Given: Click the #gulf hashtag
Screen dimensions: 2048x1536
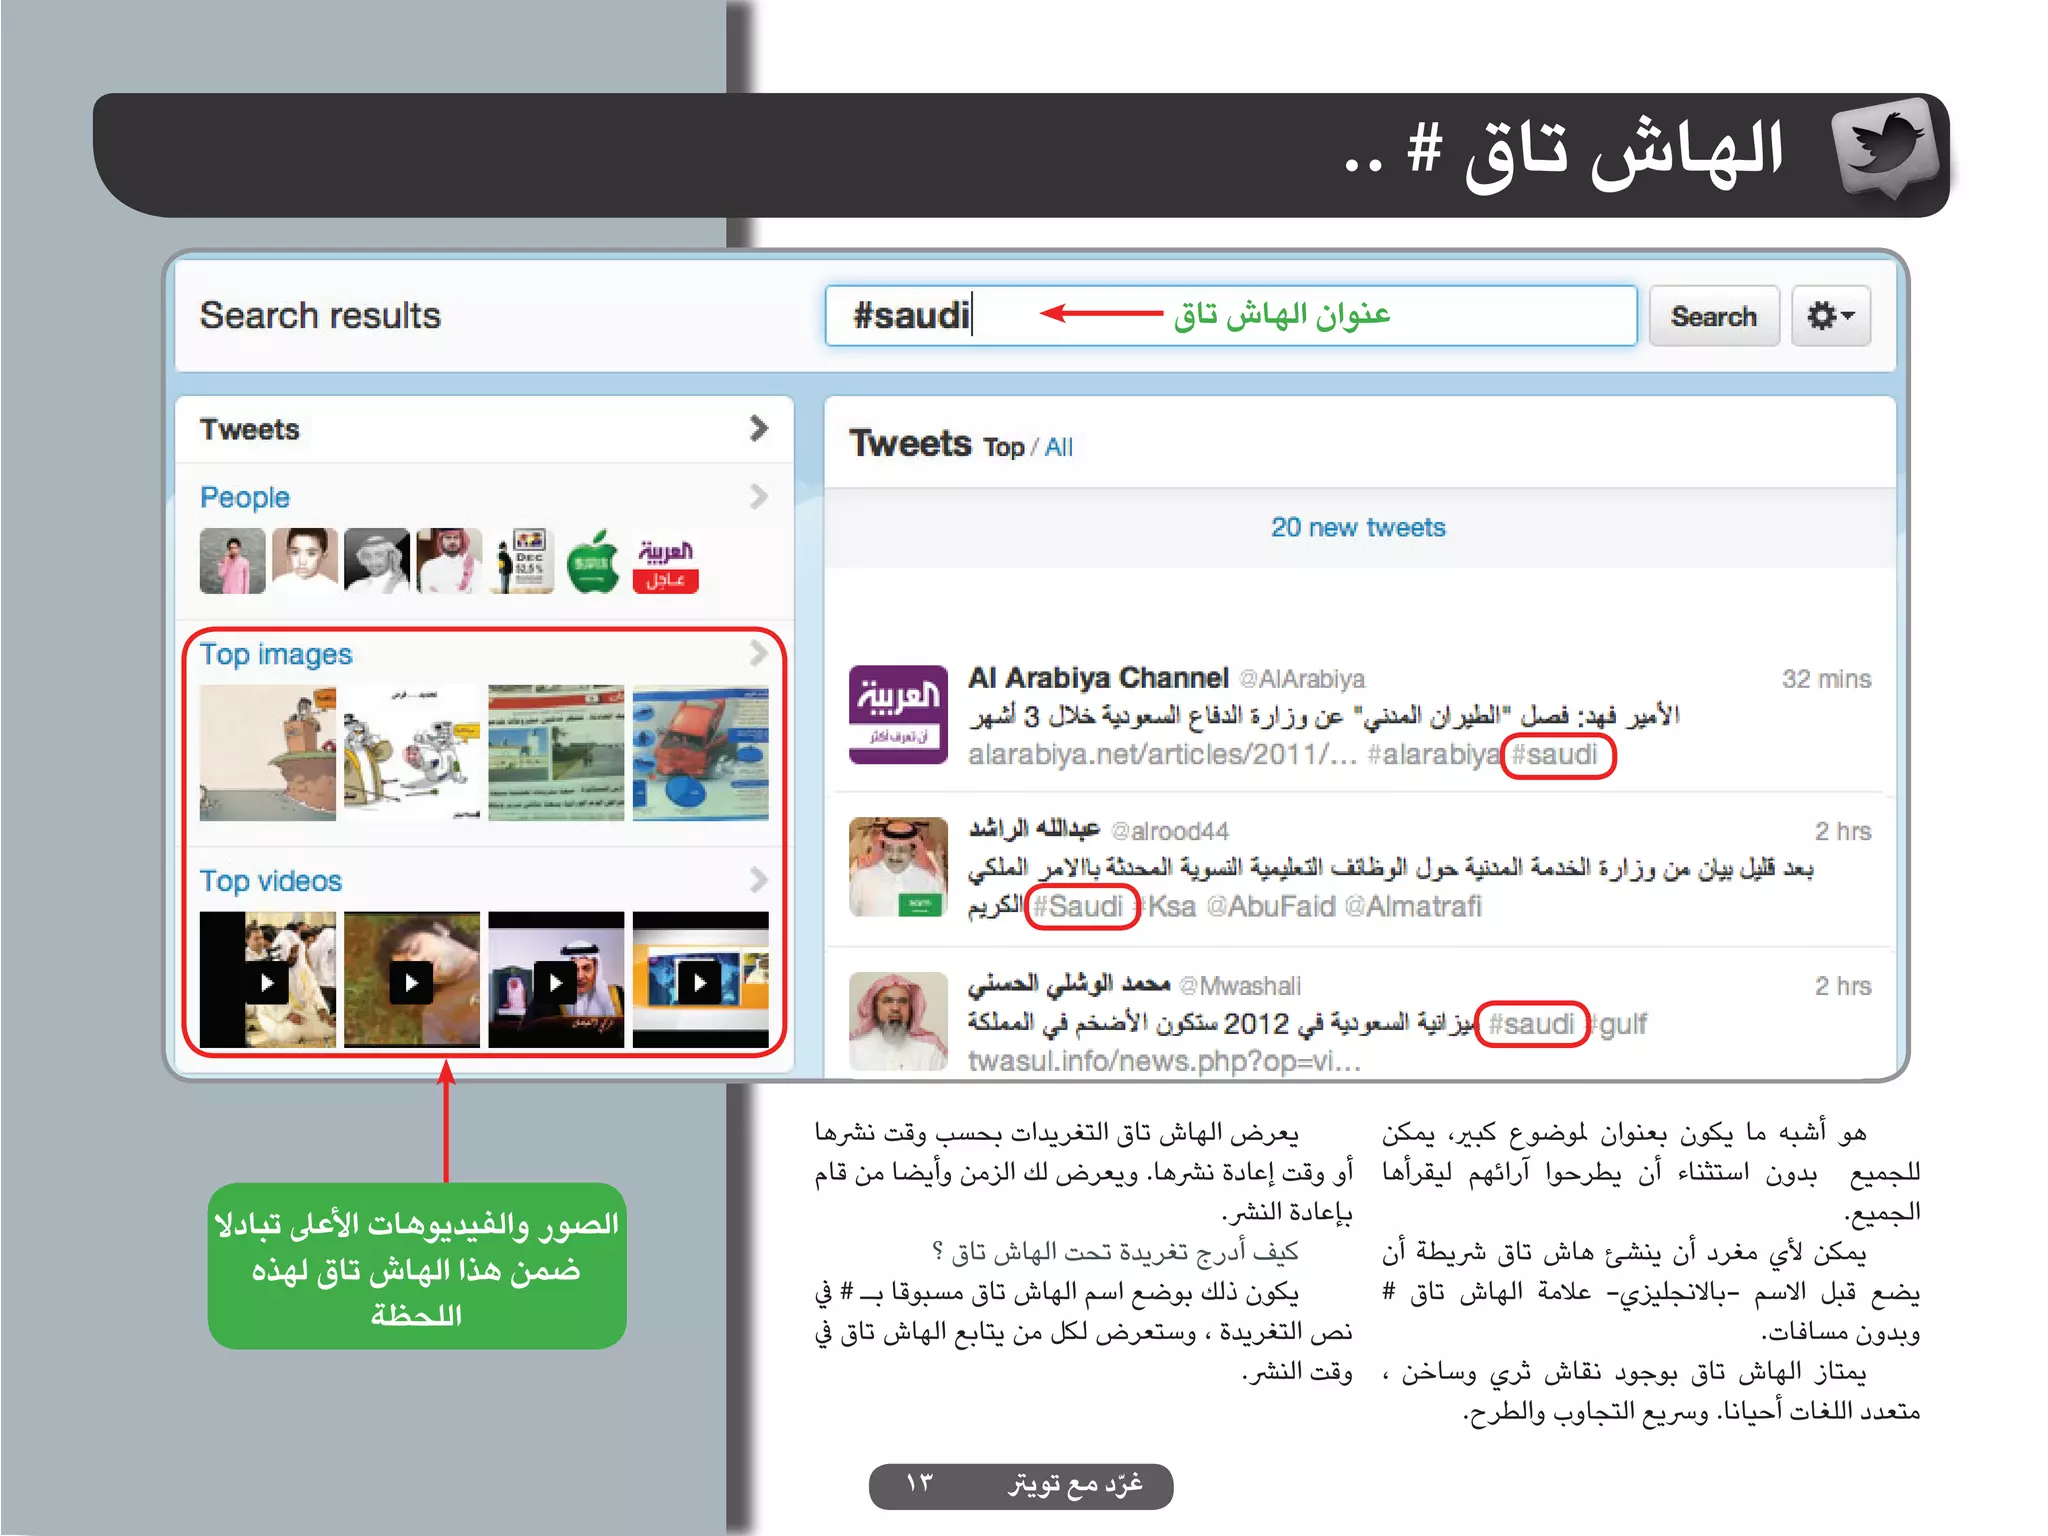Looking at the screenshot, I should click(x=1617, y=1024).
